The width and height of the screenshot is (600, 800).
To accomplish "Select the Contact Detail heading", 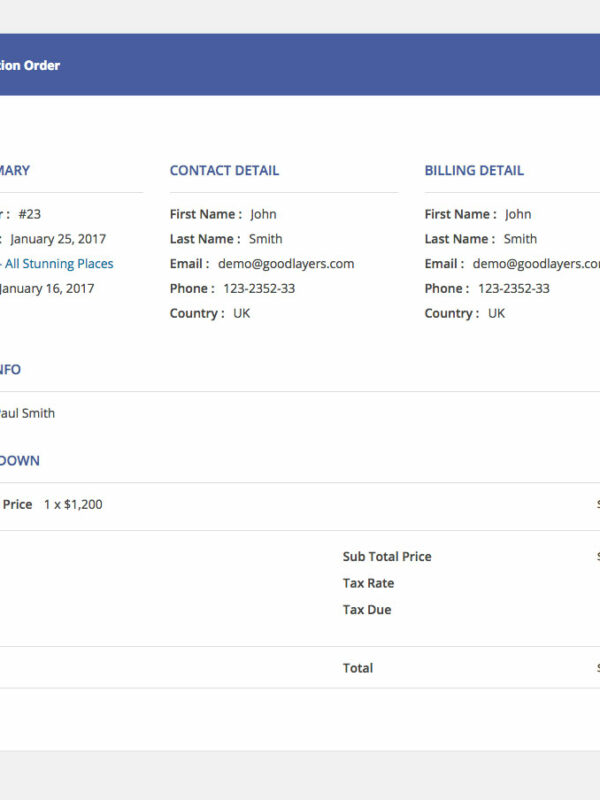I will [x=224, y=171].
